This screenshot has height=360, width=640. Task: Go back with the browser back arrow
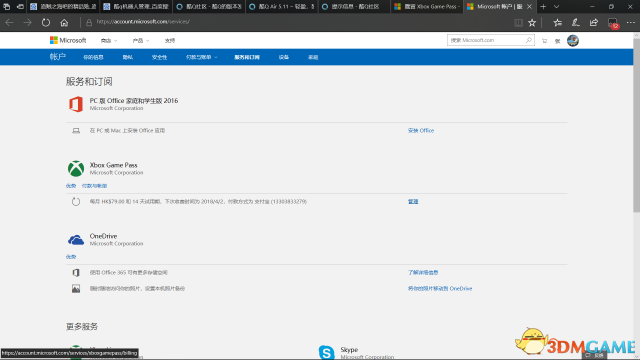point(9,22)
